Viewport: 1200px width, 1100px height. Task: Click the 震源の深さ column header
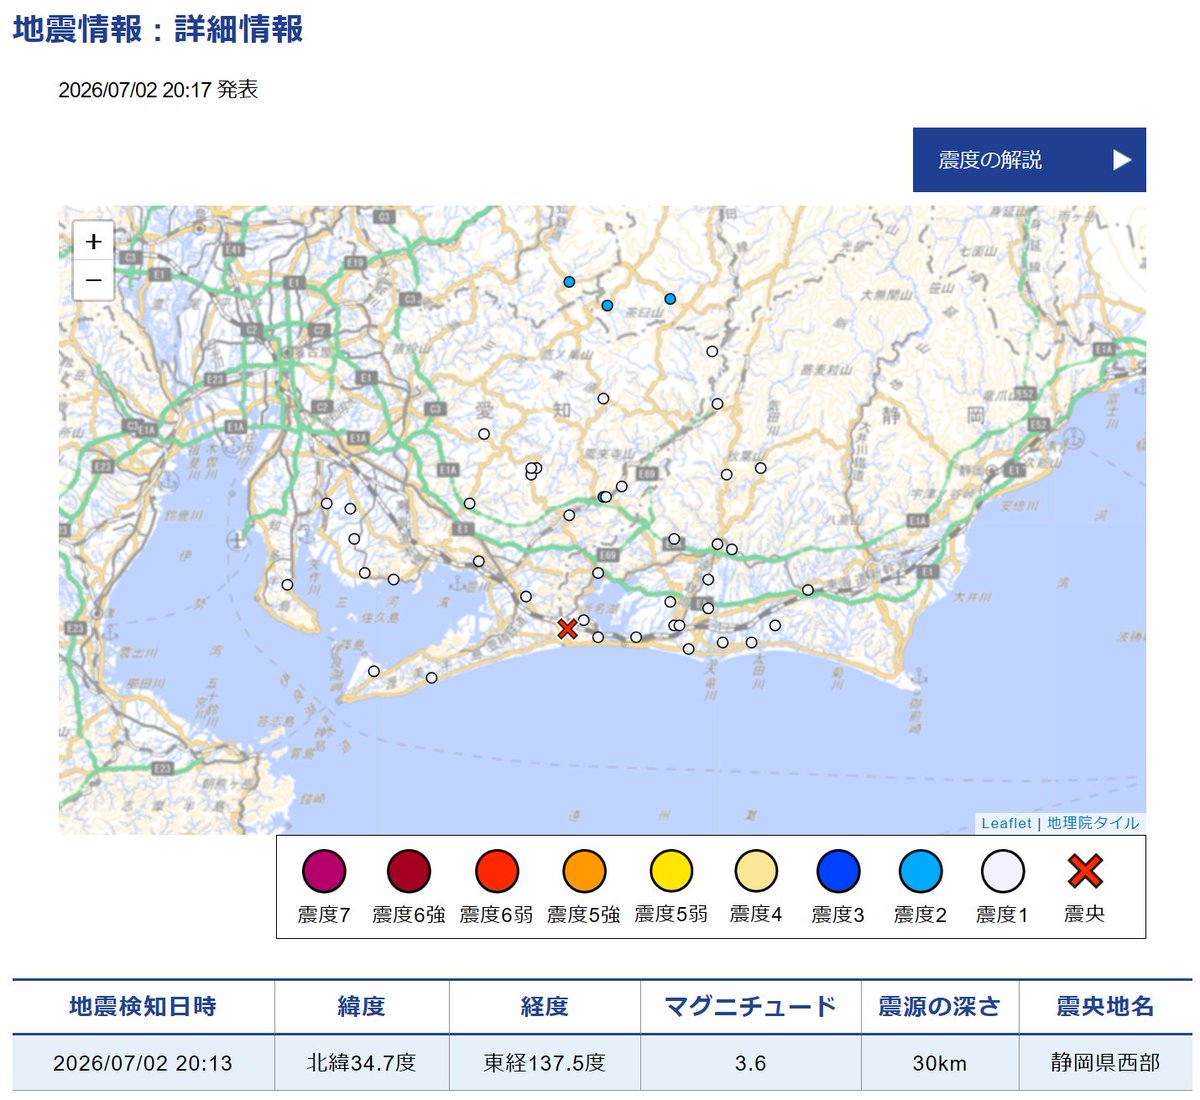(x=940, y=1006)
